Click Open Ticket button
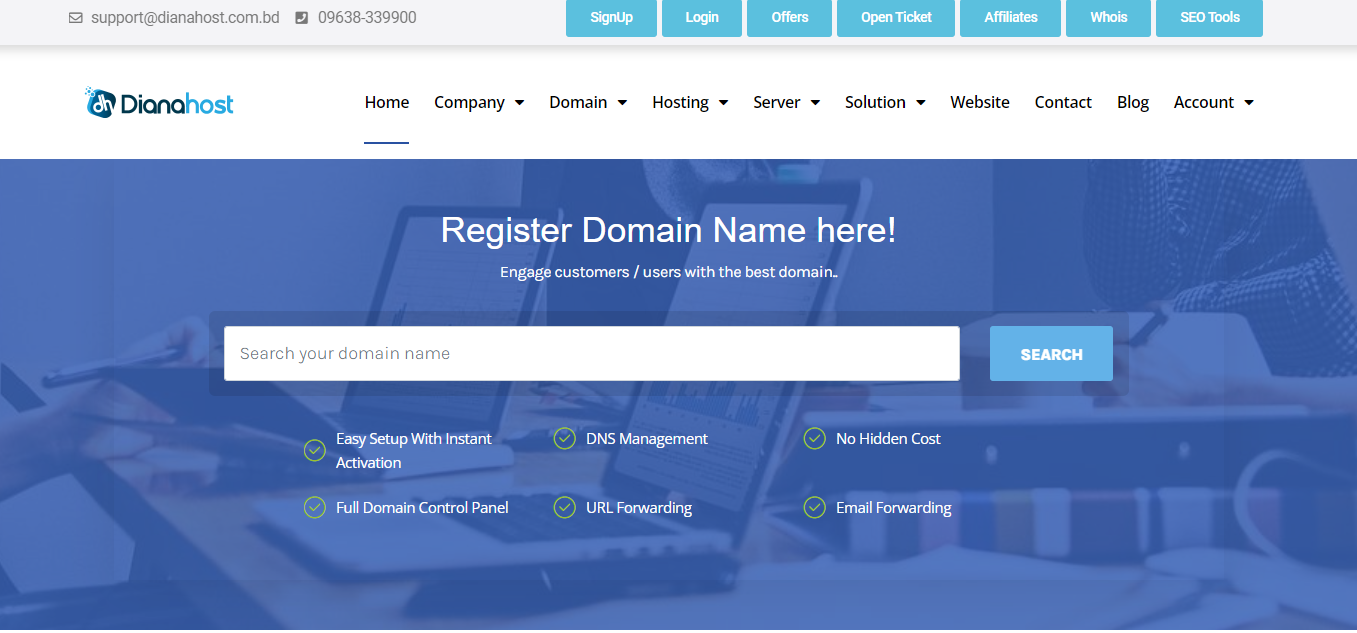 896,18
